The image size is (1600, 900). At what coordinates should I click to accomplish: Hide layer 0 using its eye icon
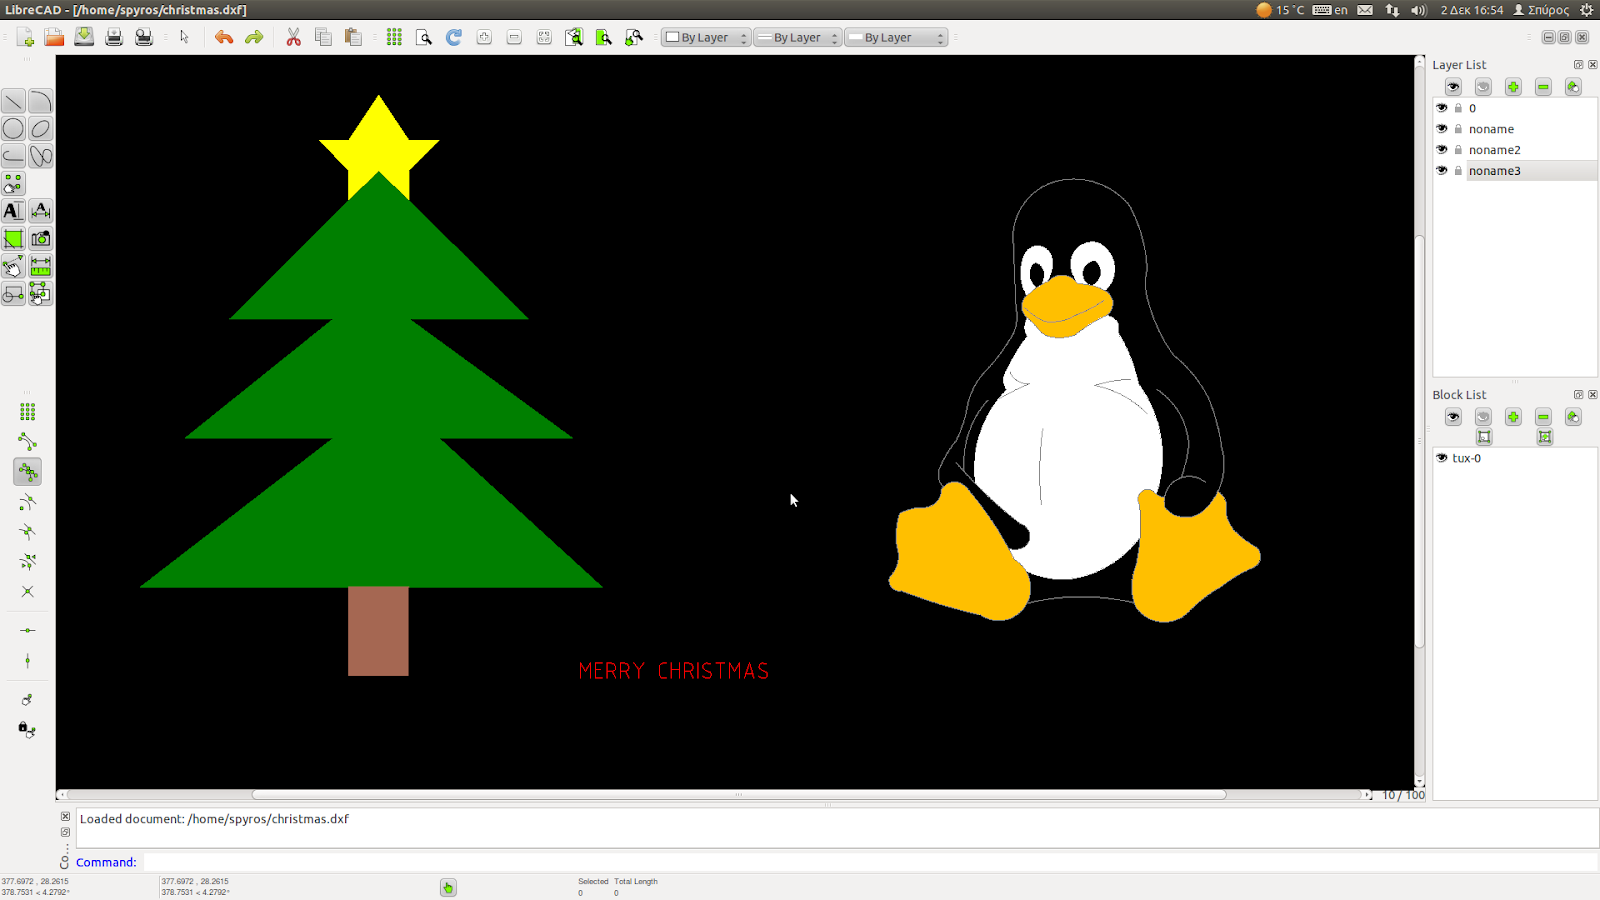pos(1442,108)
